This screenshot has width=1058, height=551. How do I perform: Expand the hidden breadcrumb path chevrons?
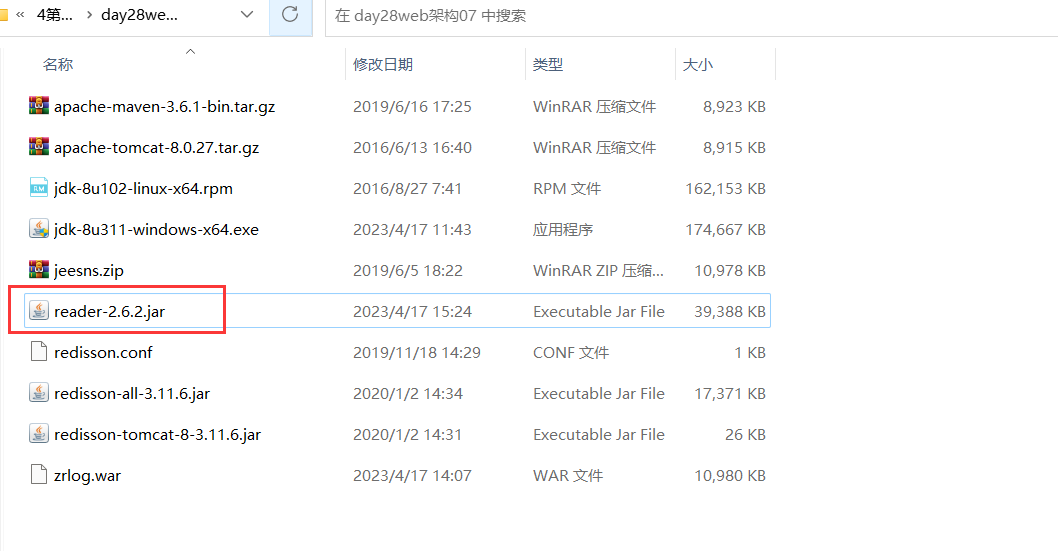(x=20, y=15)
